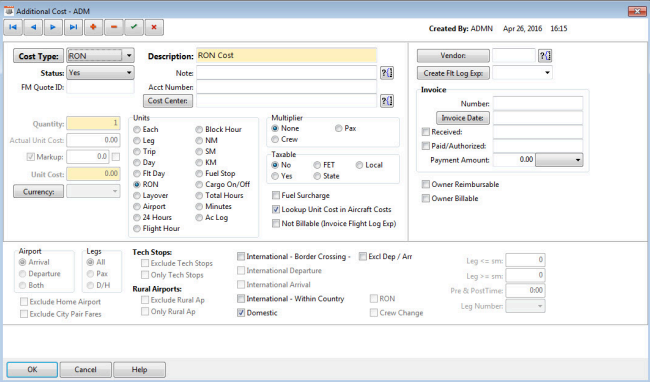Toggle Lookup Unit Cost in Aircraft Costs
Viewport: 650px width, 382px height.
click(276, 209)
